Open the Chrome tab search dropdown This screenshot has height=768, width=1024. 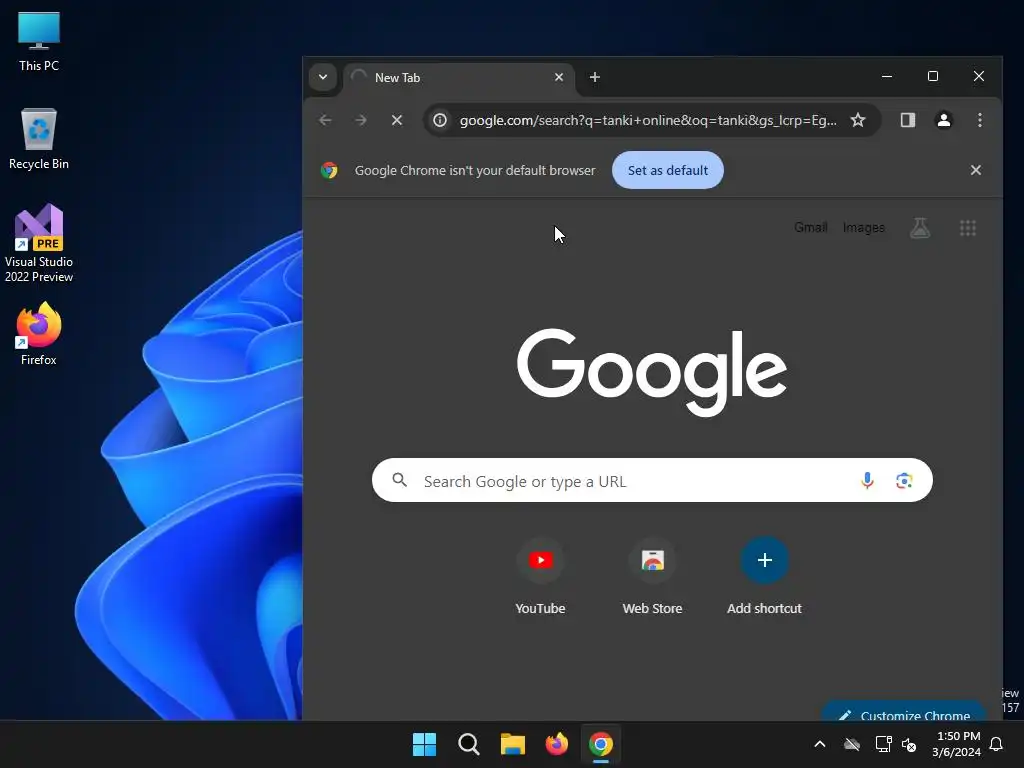coord(323,77)
